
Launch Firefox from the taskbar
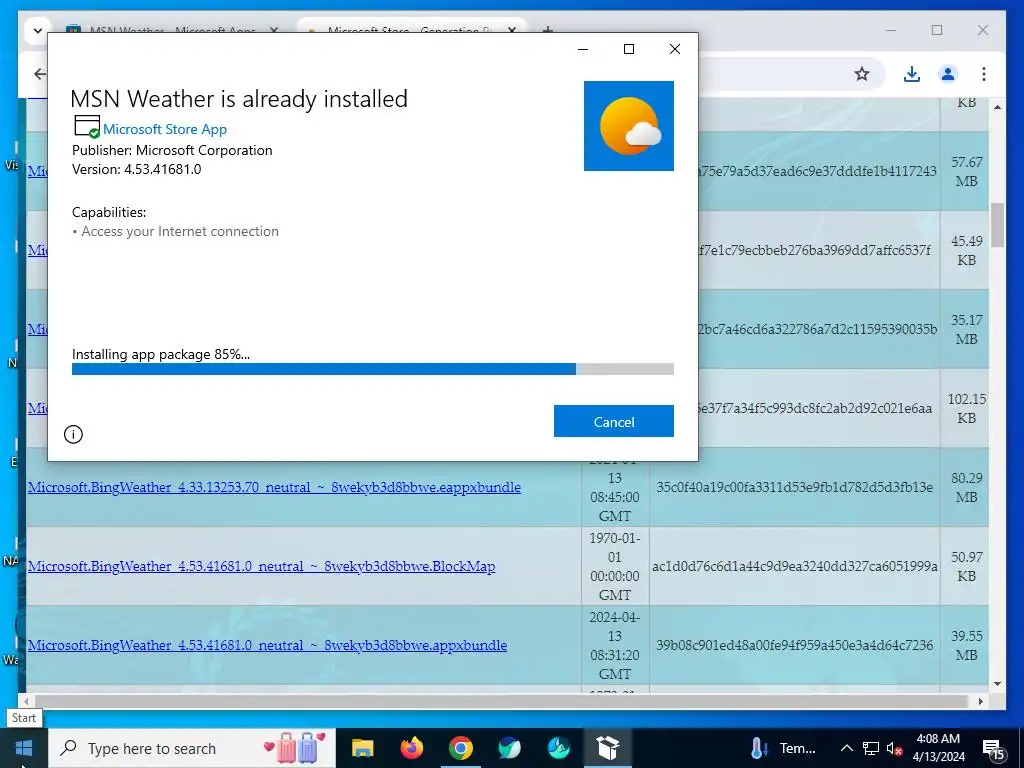point(411,748)
